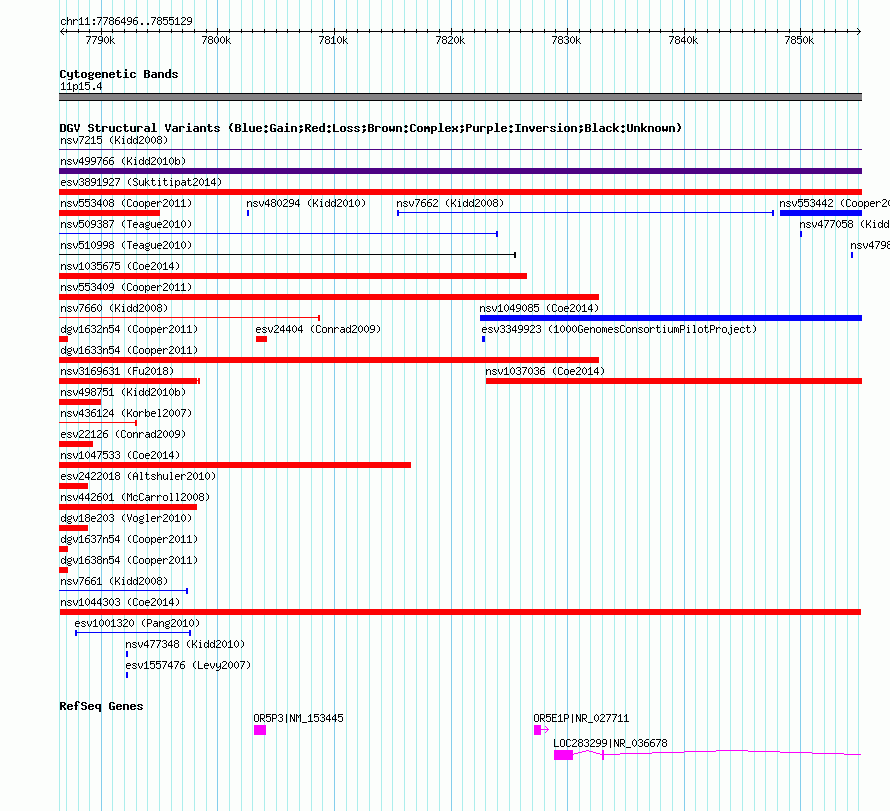Click the nsv477058 variant label
This screenshot has height=811, width=890.
click(844, 224)
